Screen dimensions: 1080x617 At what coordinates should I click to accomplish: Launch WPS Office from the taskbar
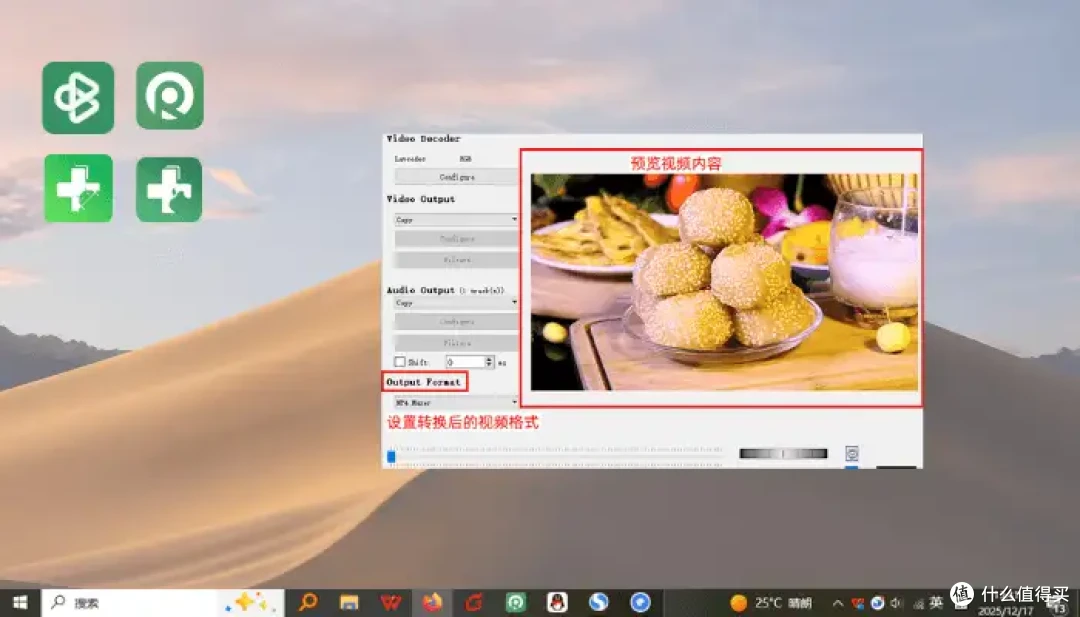click(391, 603)
